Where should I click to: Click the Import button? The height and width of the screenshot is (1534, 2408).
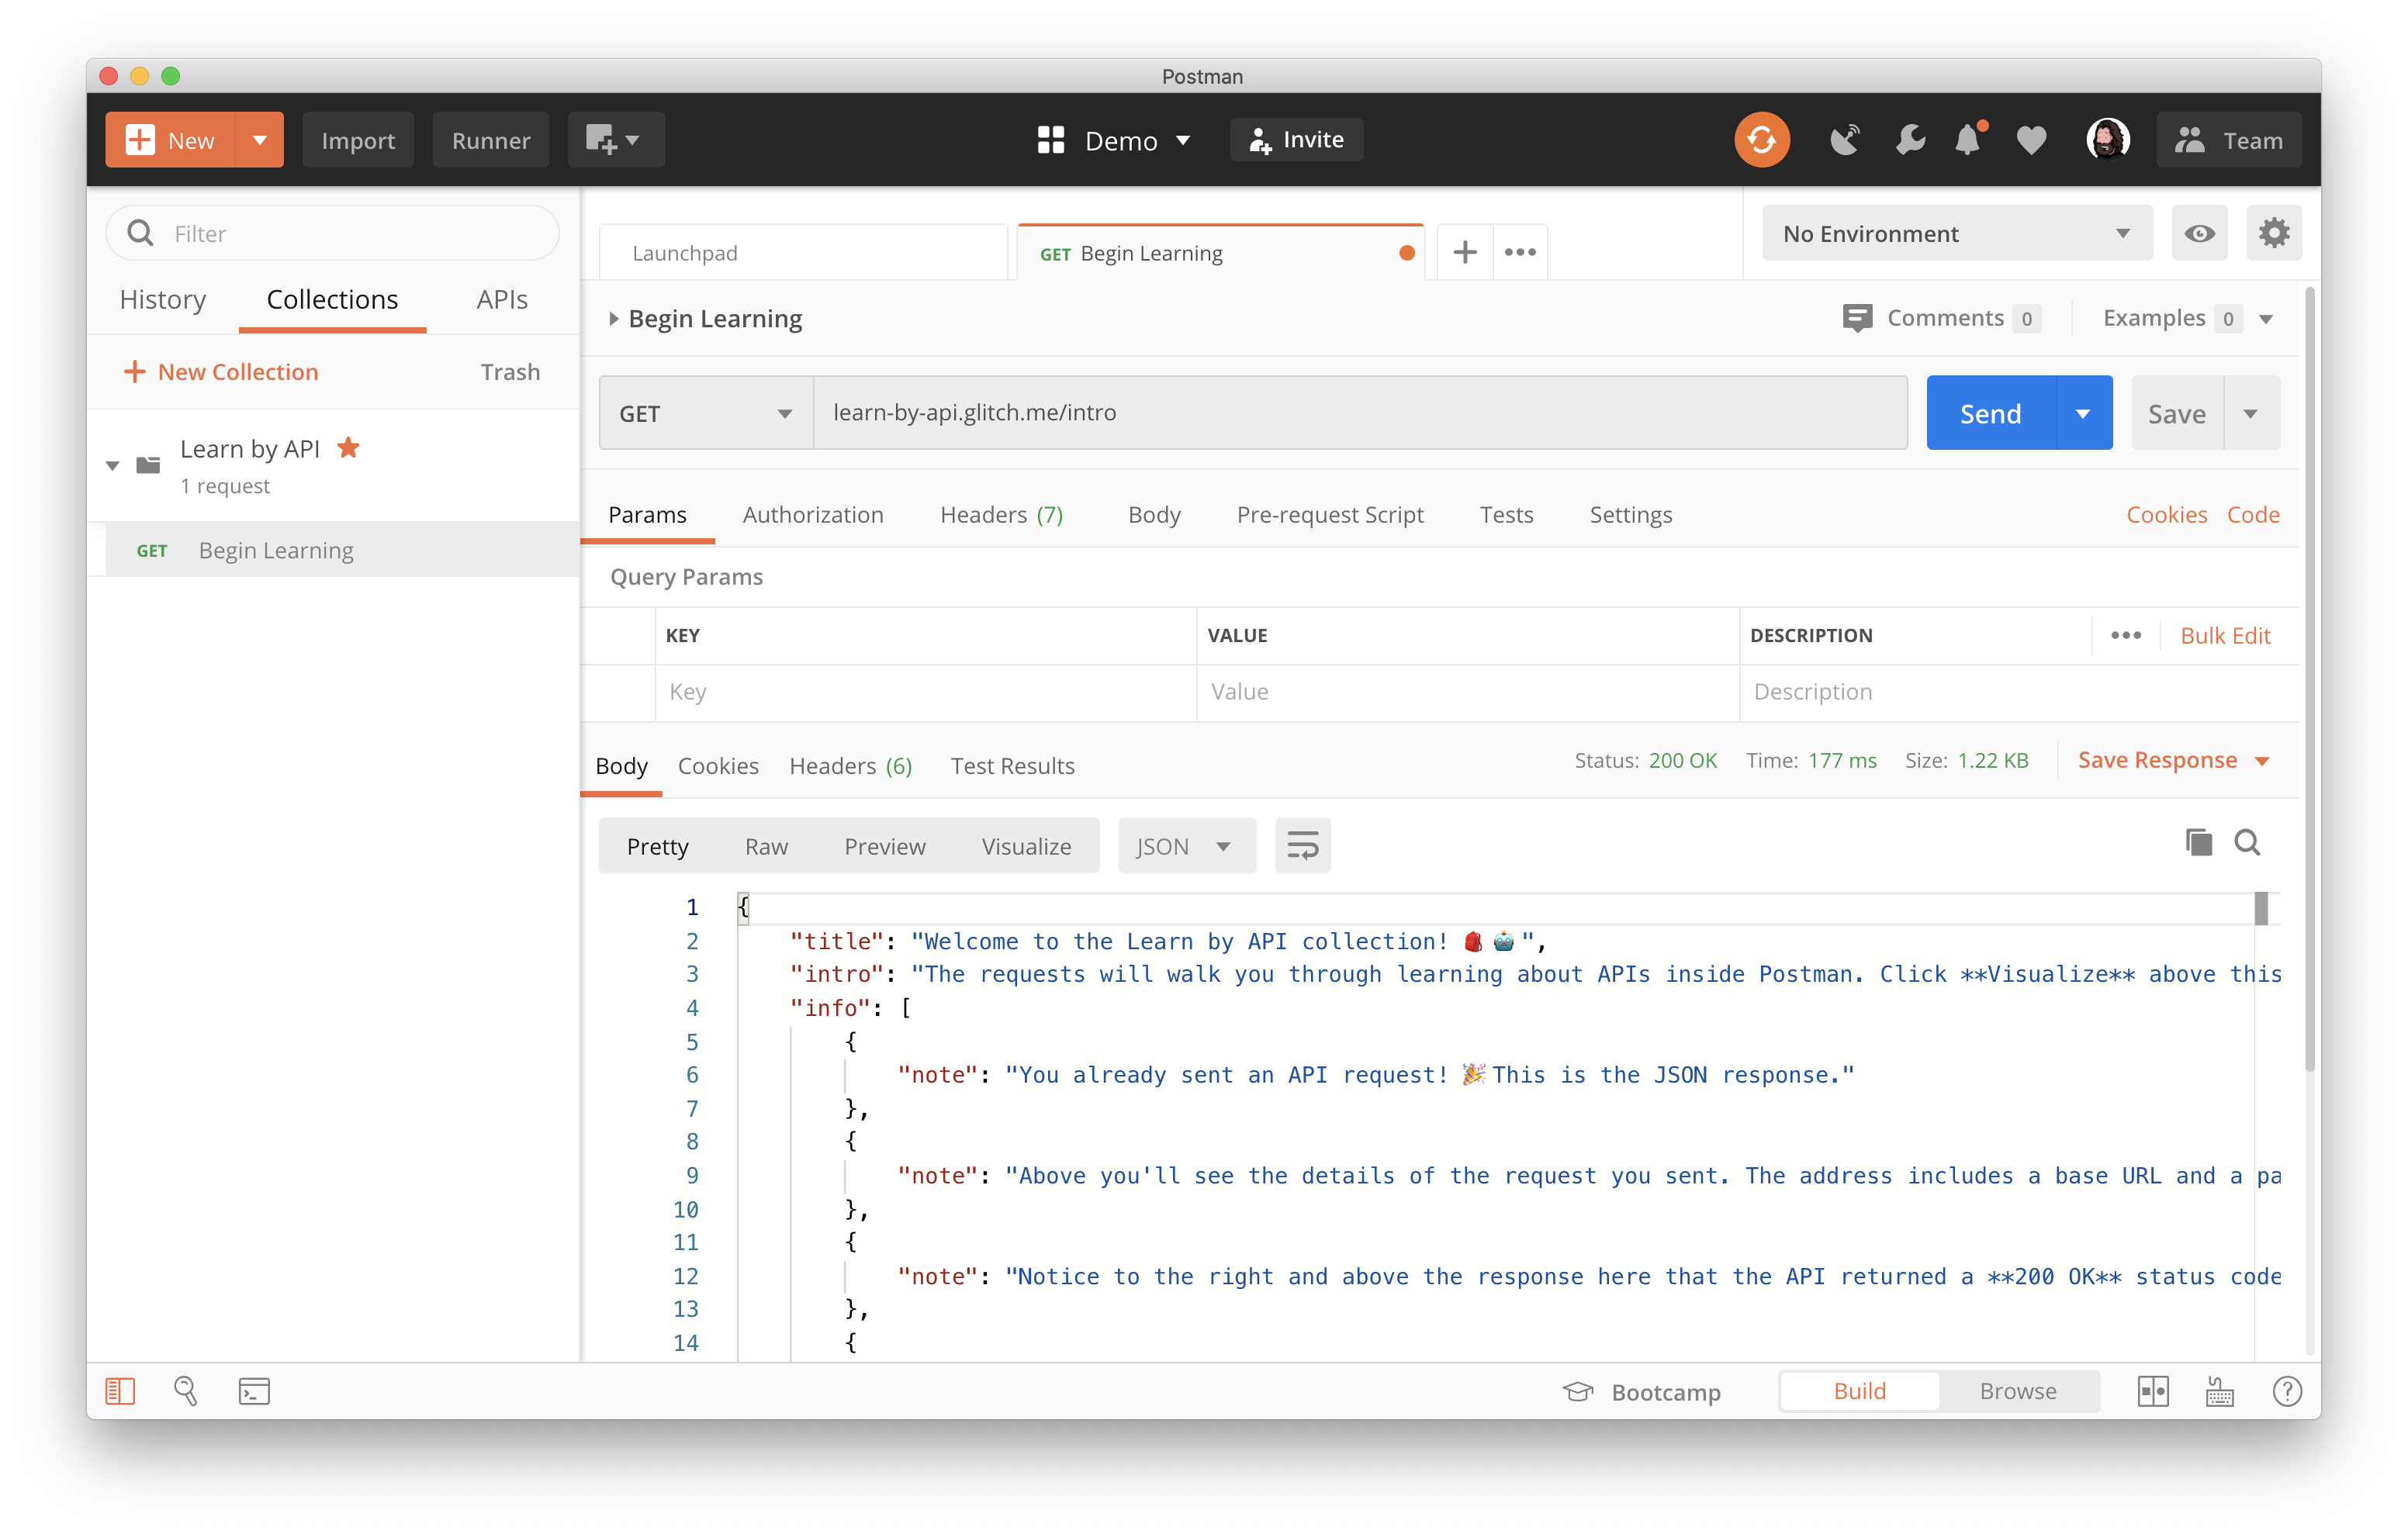click(x=358, y=140)
